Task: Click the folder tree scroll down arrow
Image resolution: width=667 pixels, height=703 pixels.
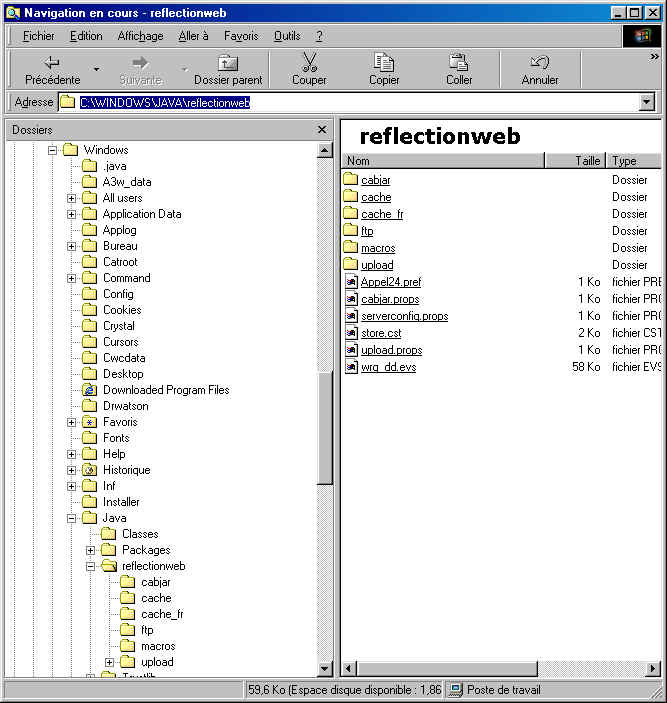Action: 324,669
